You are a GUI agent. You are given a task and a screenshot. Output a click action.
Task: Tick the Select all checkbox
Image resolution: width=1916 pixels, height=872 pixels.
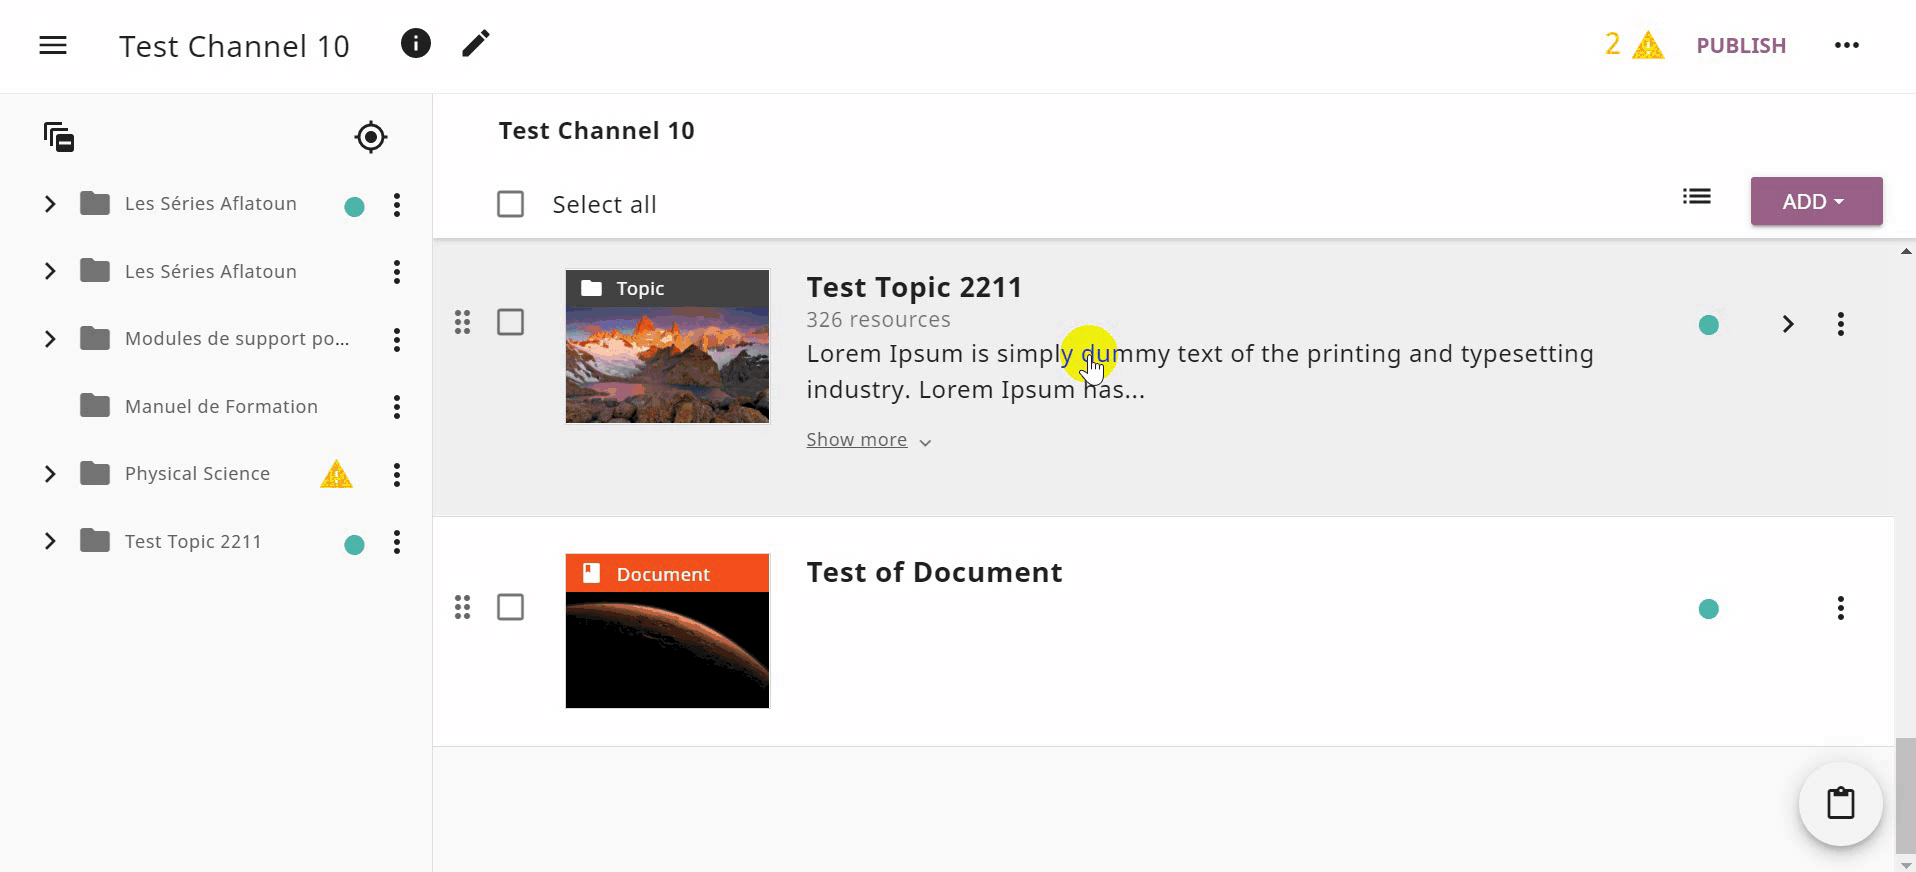coord(511,204)
